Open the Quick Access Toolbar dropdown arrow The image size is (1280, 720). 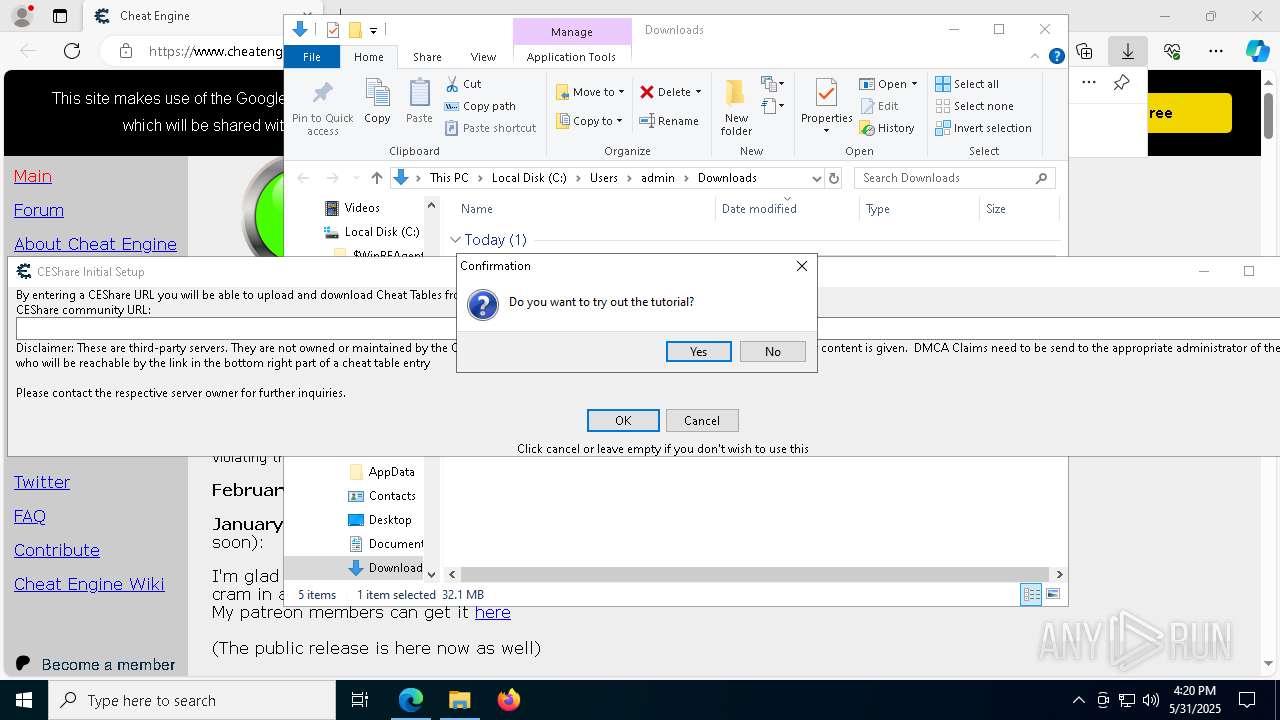tap(373, 30)
